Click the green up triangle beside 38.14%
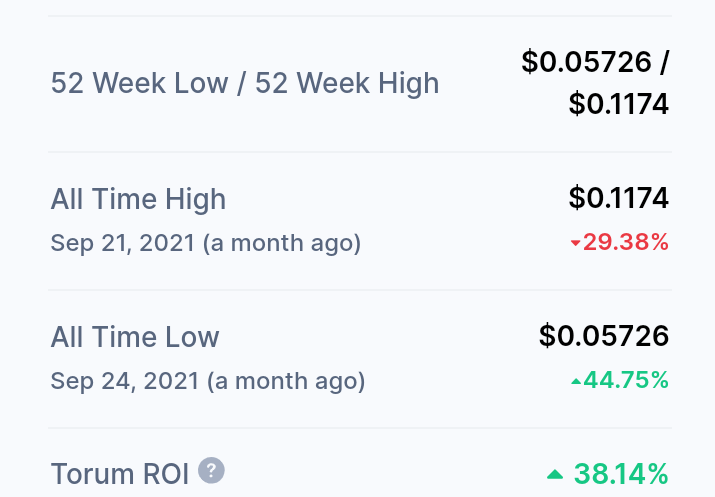The height and width of the screenshot is (497, 715). (555, 475)
